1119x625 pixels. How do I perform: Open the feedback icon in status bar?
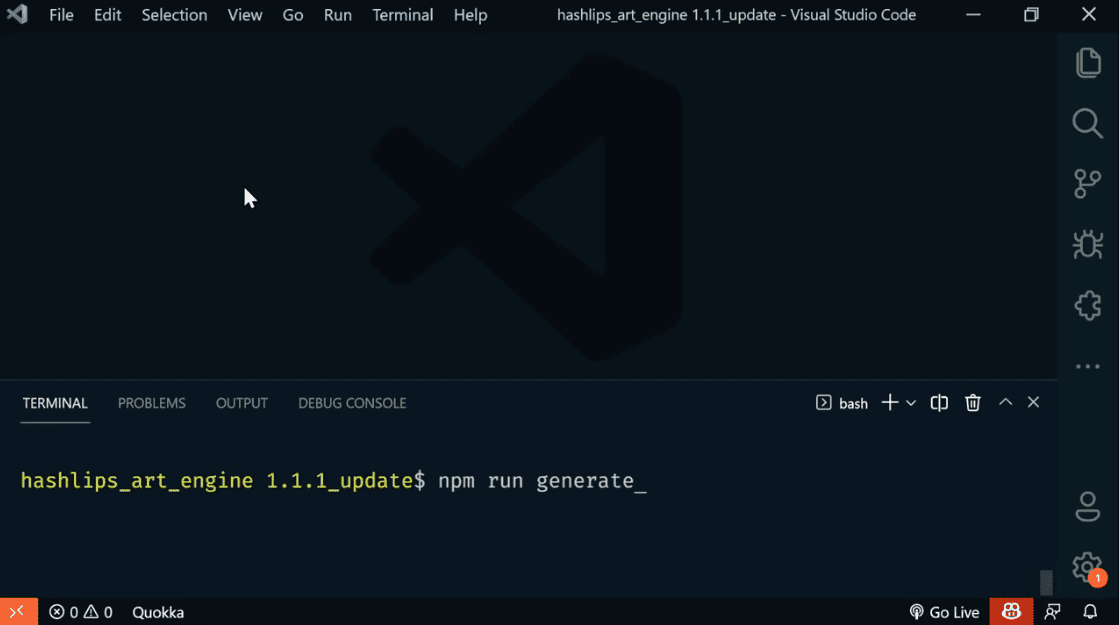1053,611
